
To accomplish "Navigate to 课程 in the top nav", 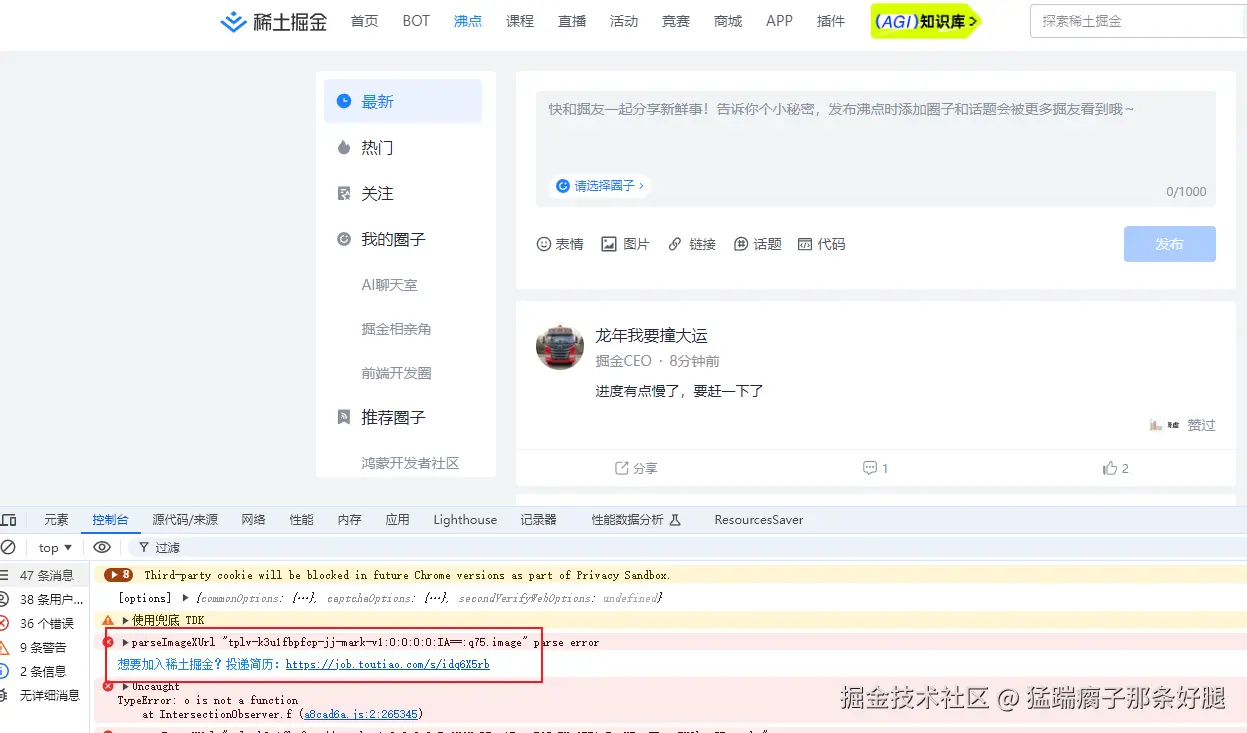I will (519, 21).
